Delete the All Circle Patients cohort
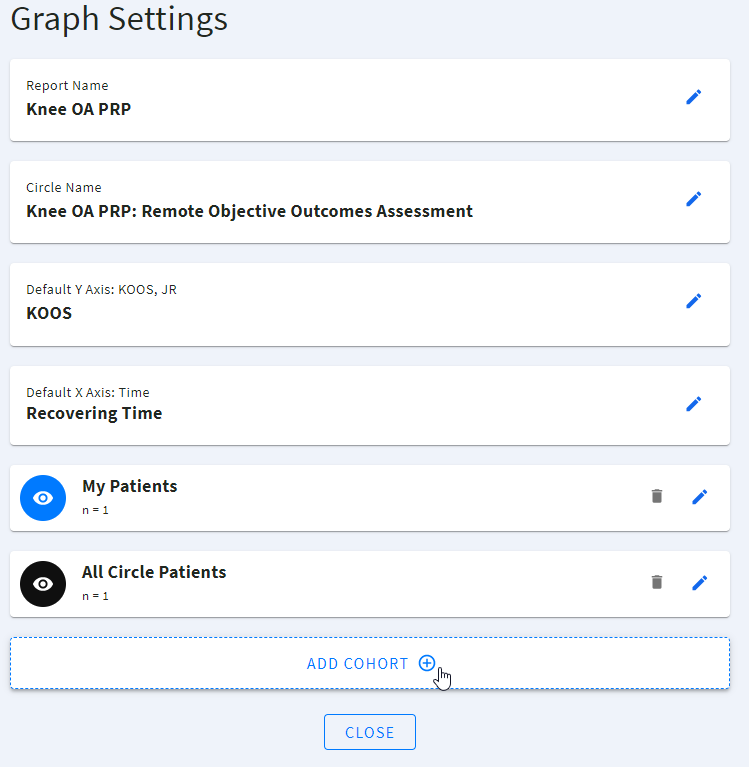The image size is (749, 767). (657, 582)
